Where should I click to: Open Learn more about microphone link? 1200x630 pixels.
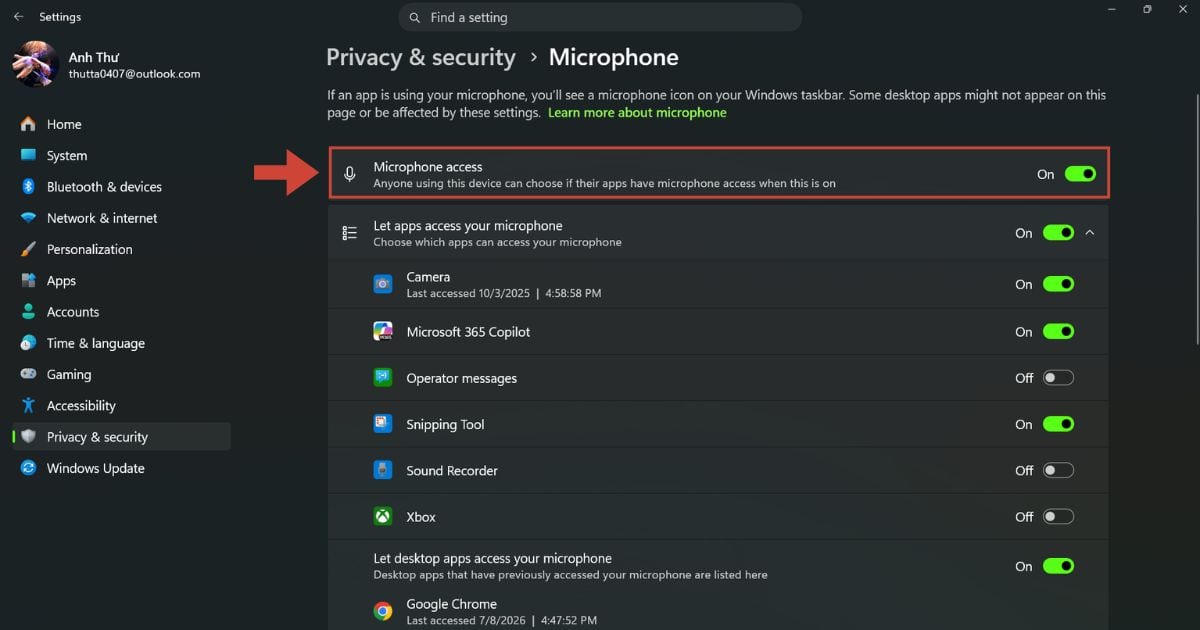pyautogui.click(x=637, y=113)
